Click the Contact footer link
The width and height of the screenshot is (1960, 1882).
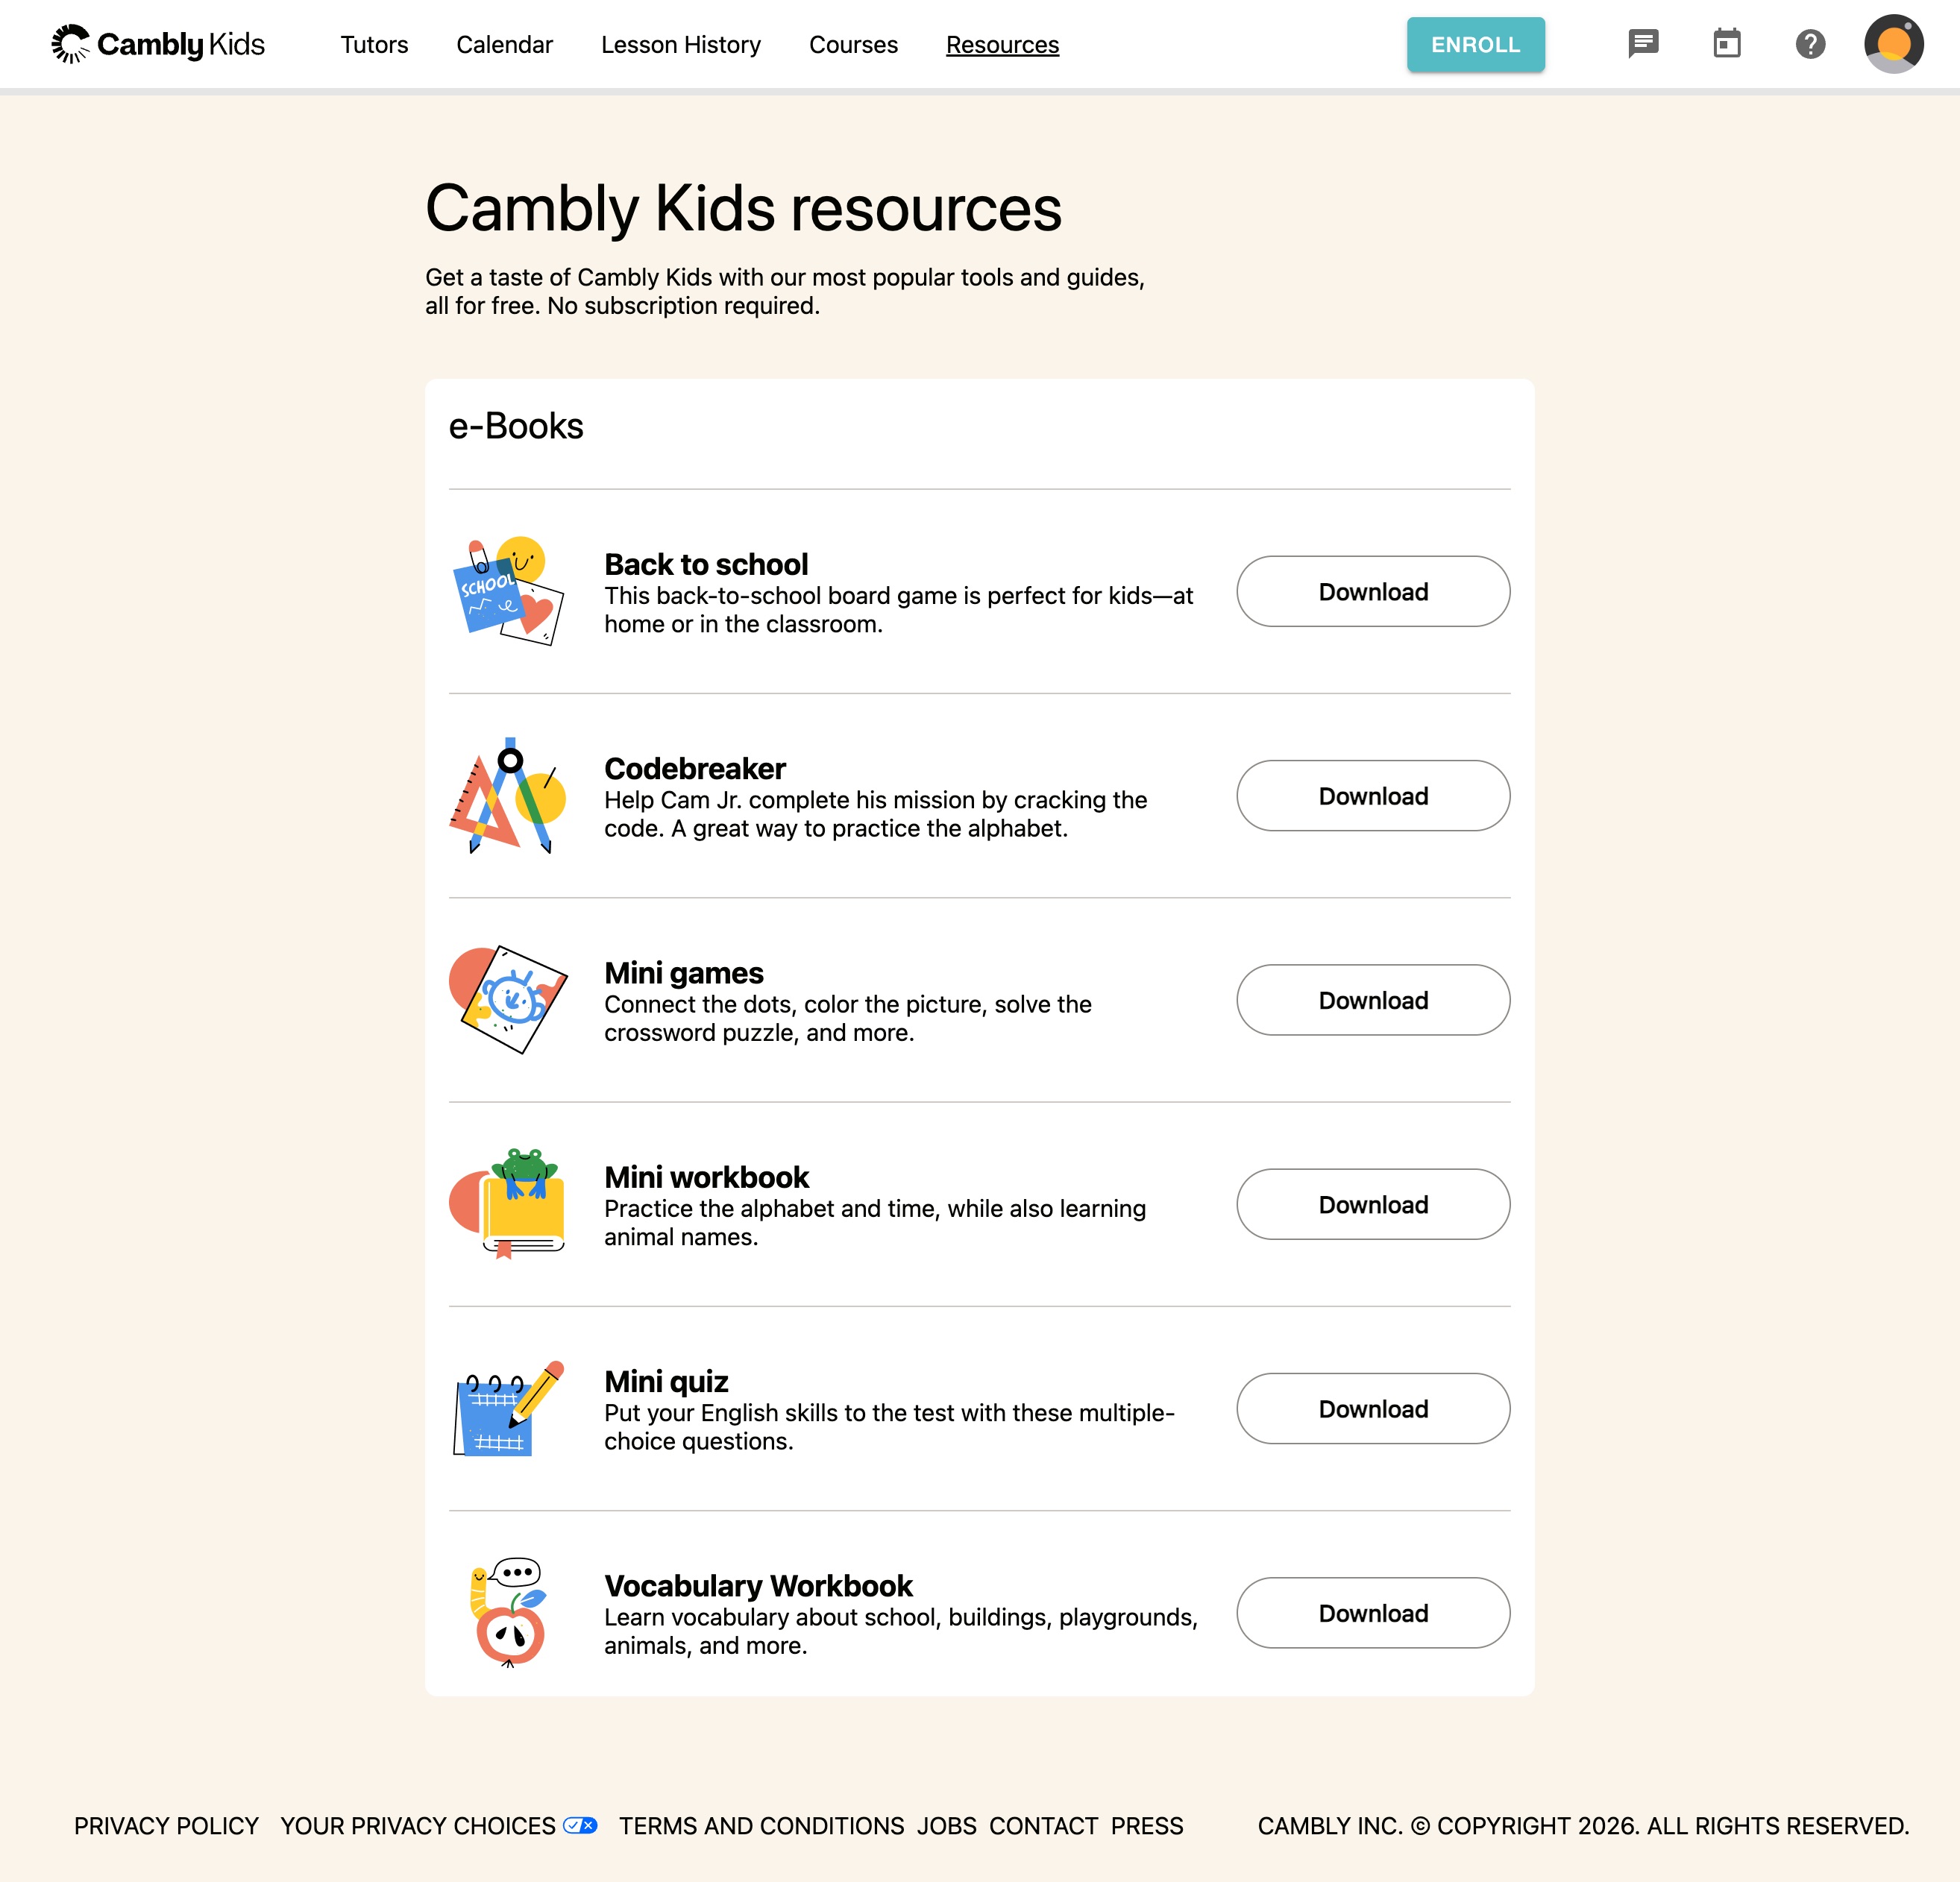(1043, 1826)
